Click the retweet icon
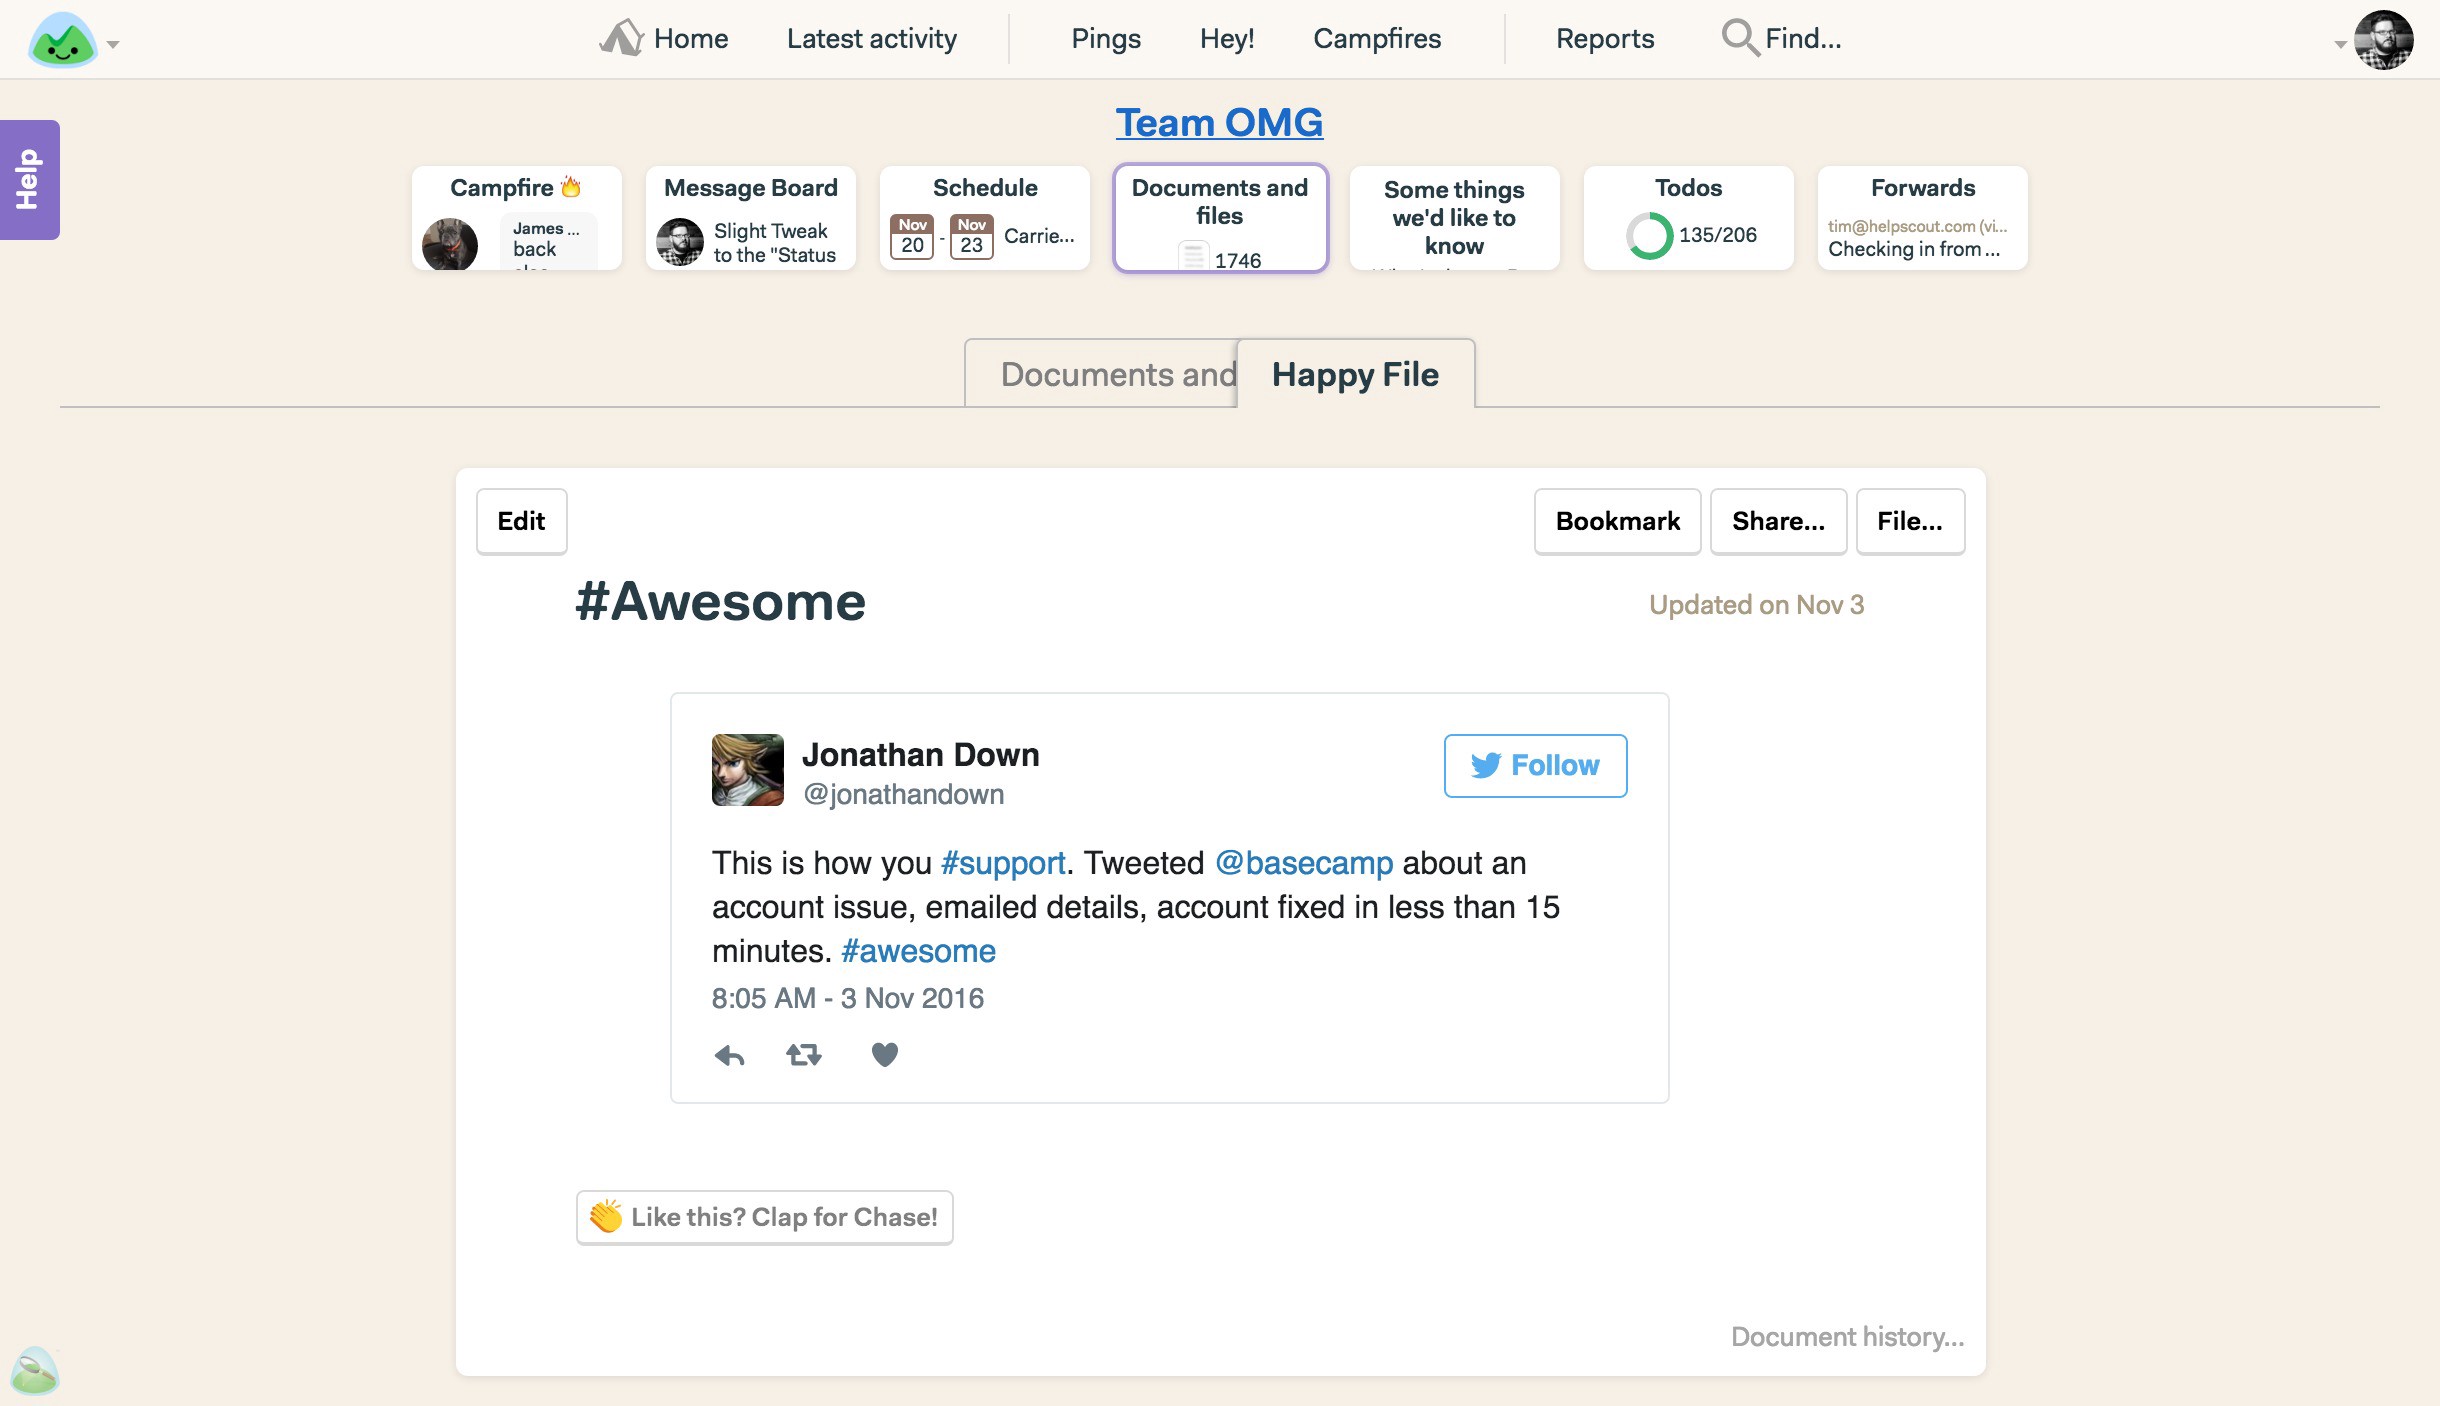This screenshot has height=1406, width=2440. (803, 1055)
